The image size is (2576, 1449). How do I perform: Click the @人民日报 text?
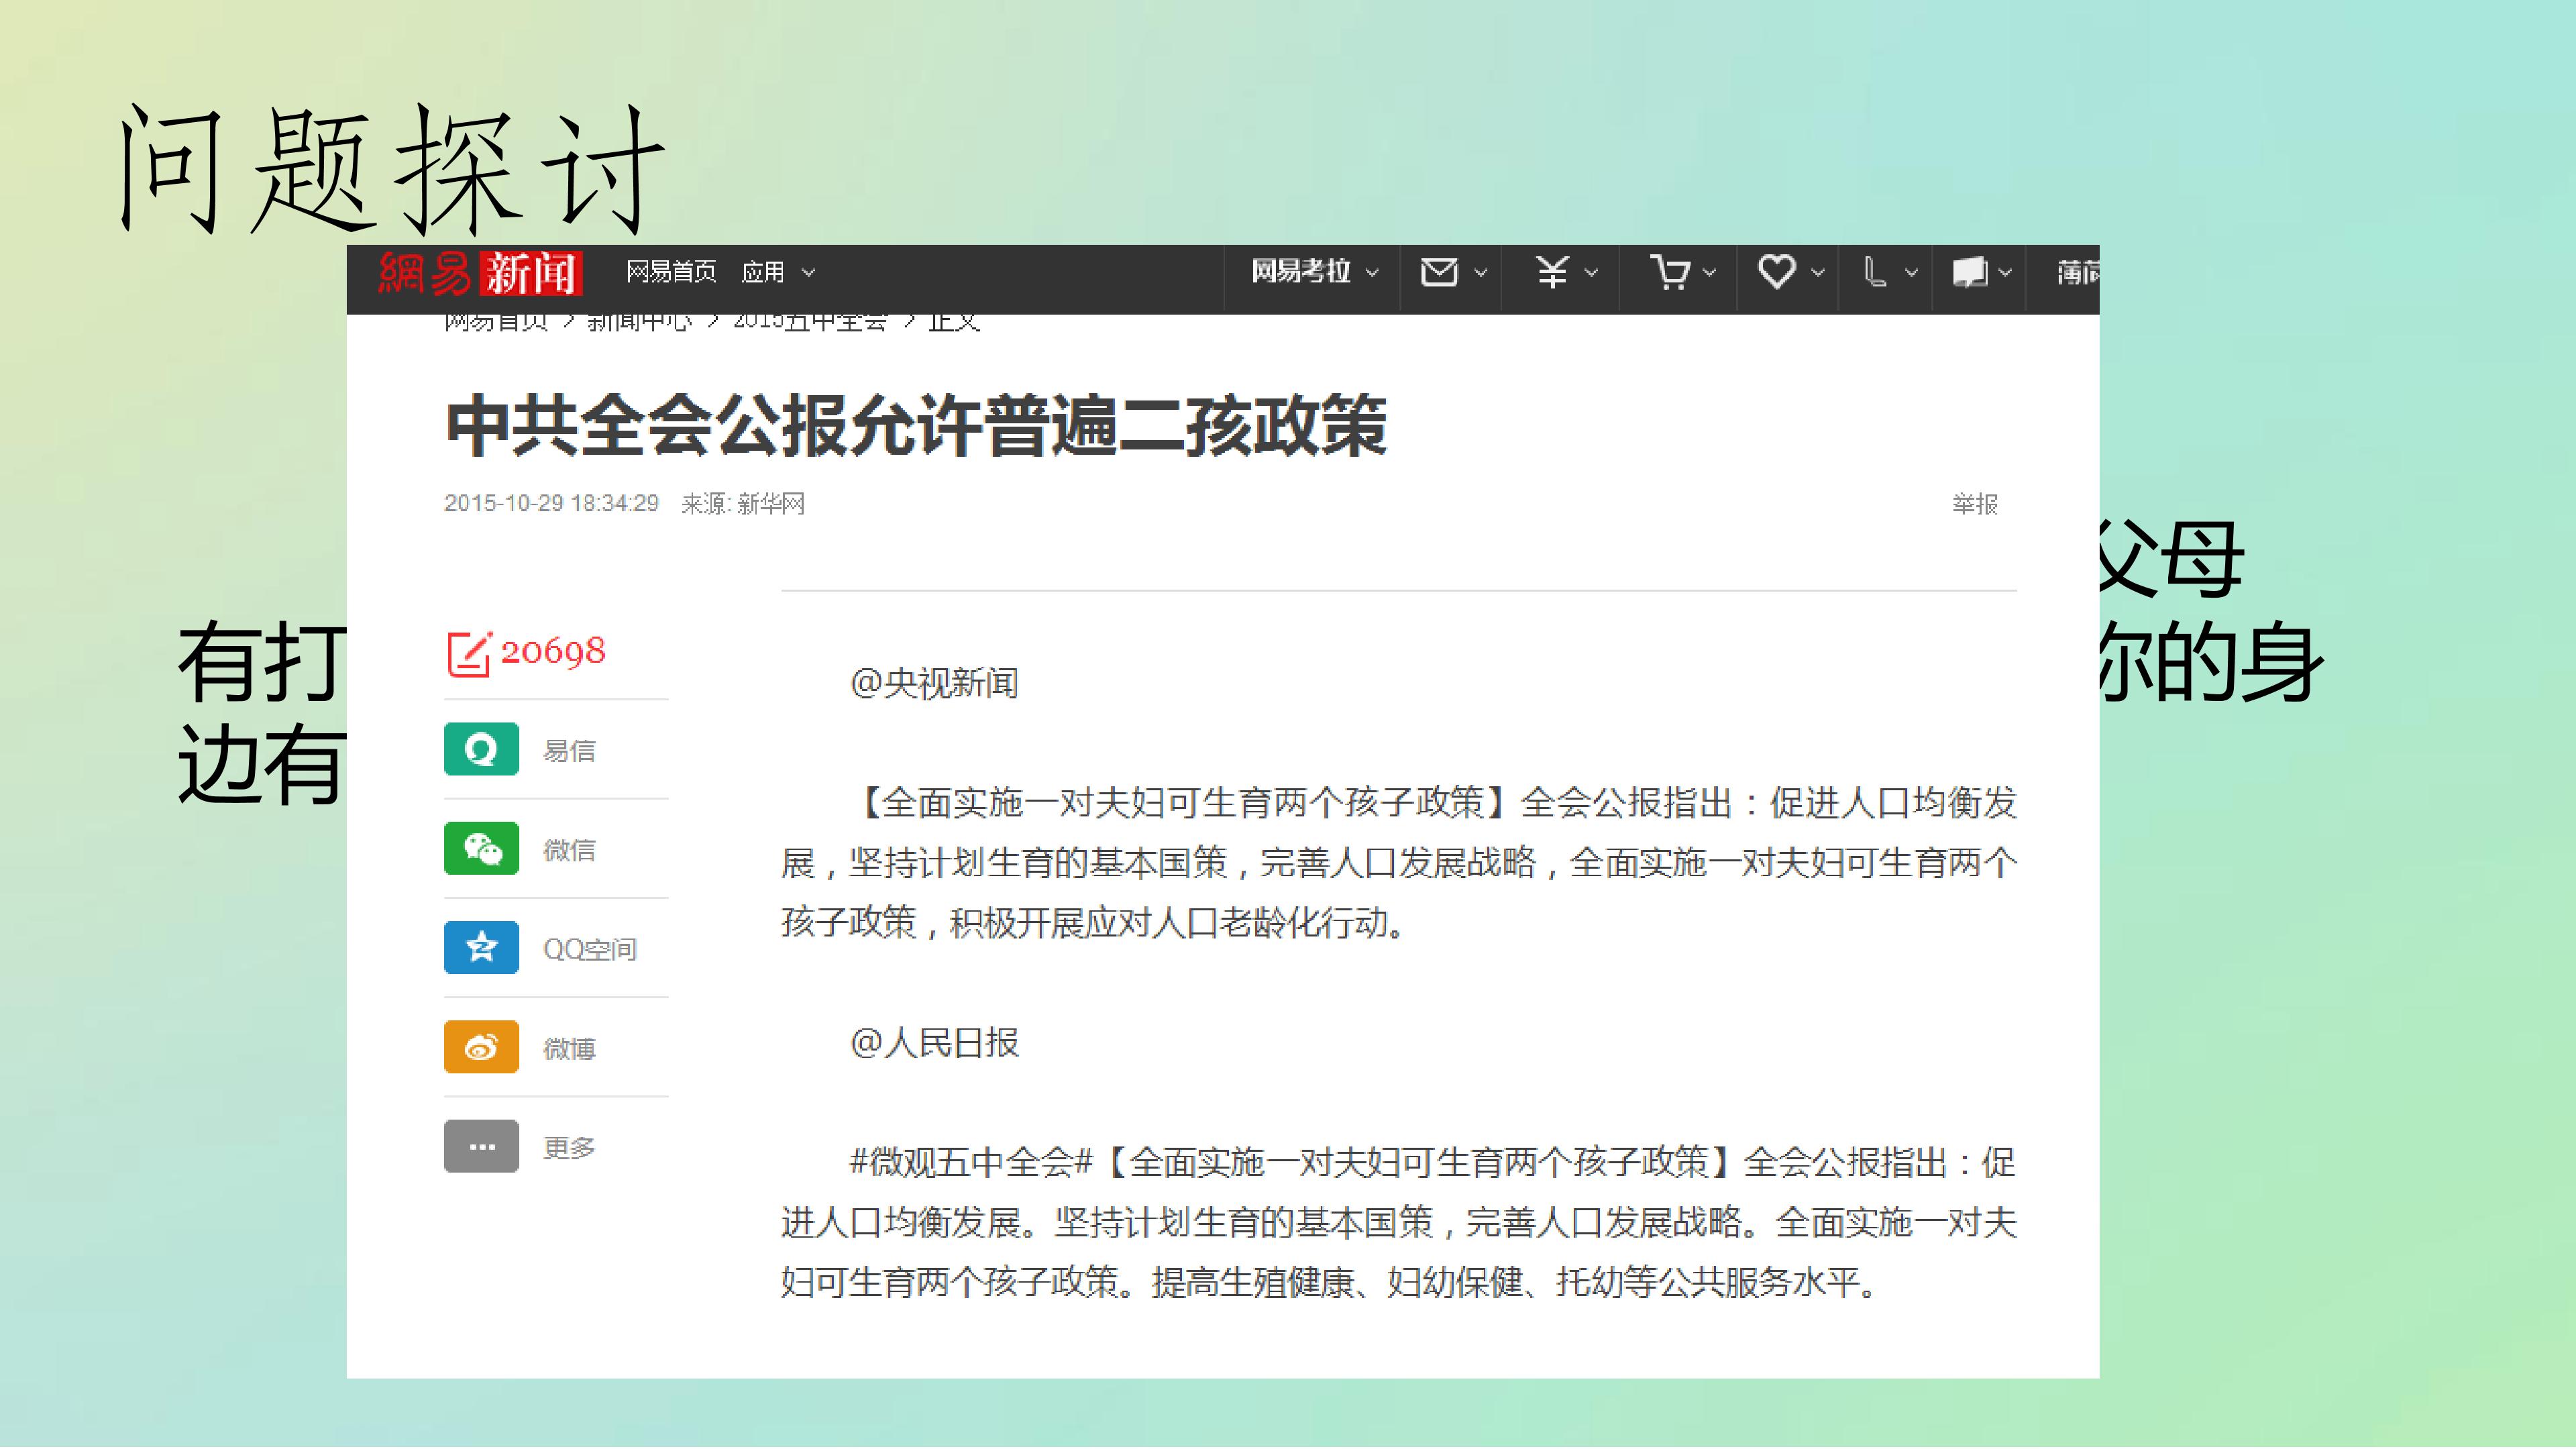[x=934, y=1043]
